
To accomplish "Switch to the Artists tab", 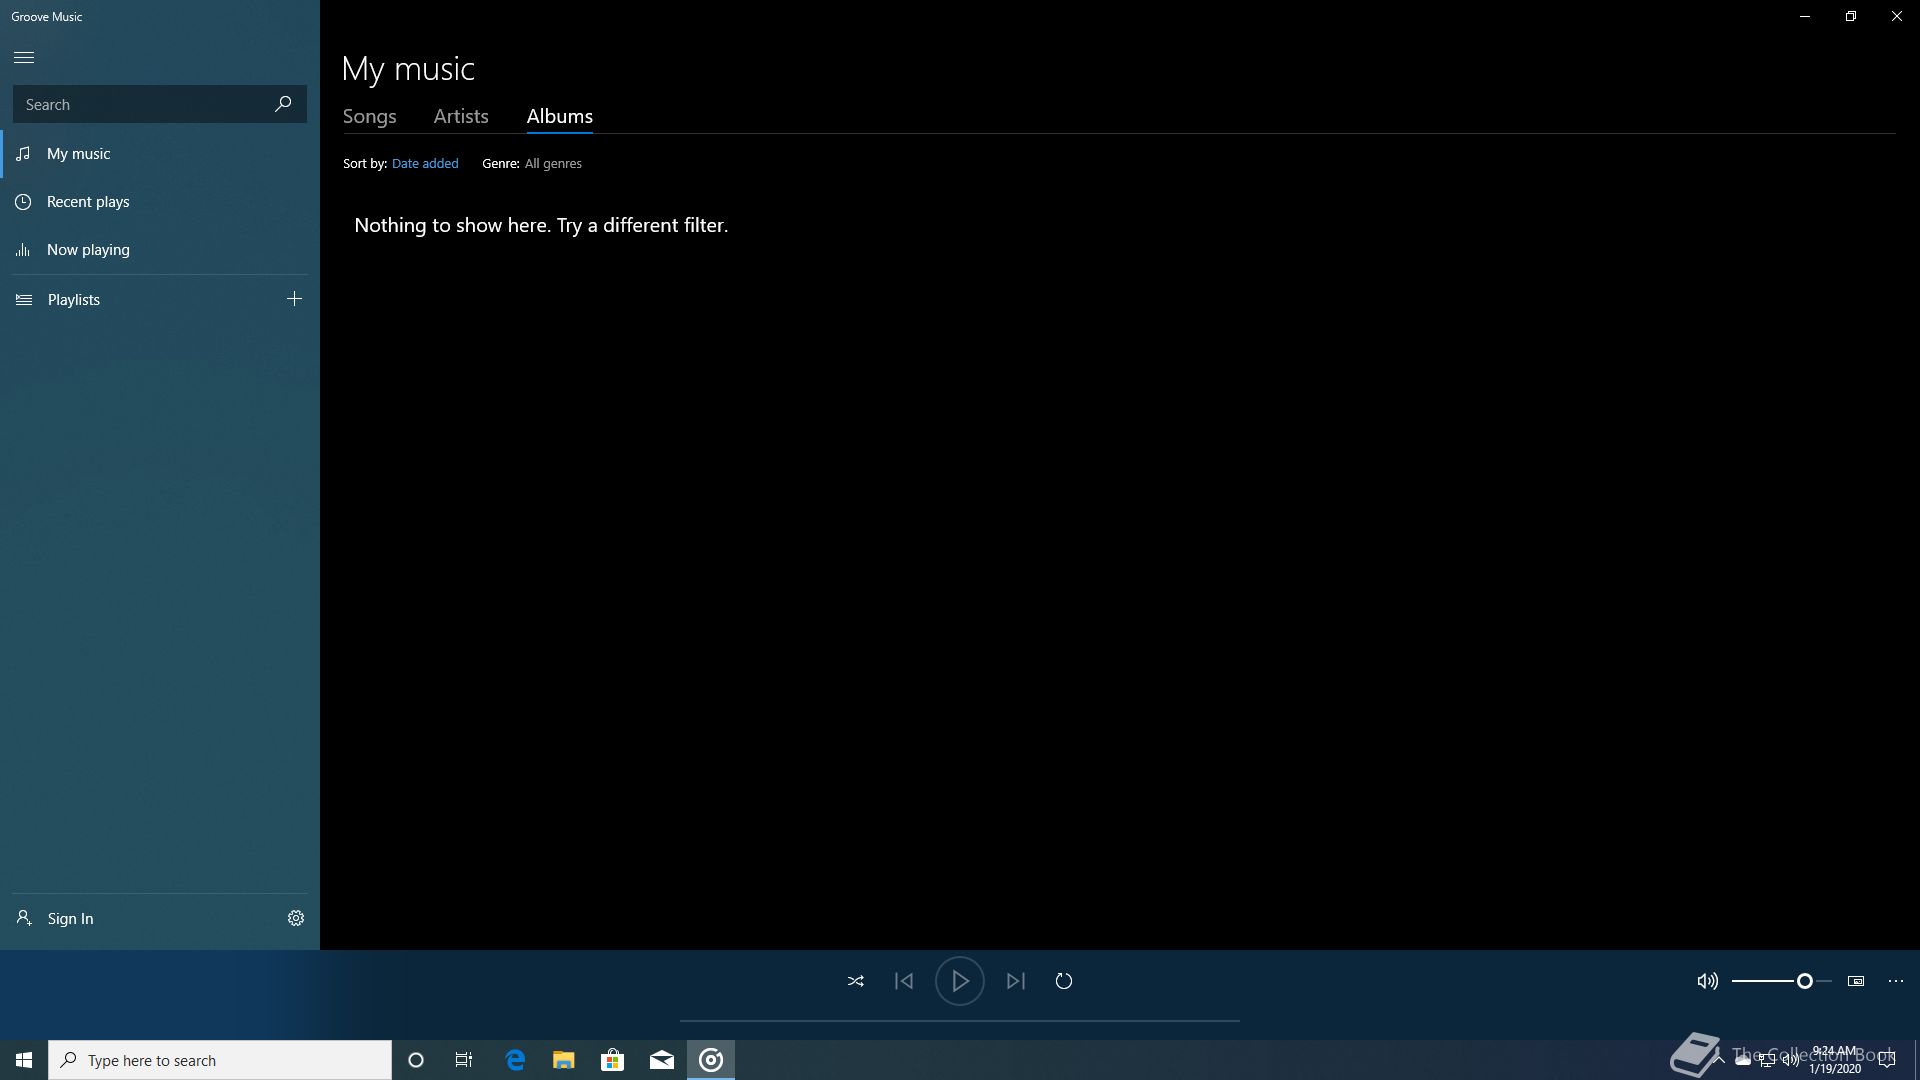I will click(x=461, y=116).
